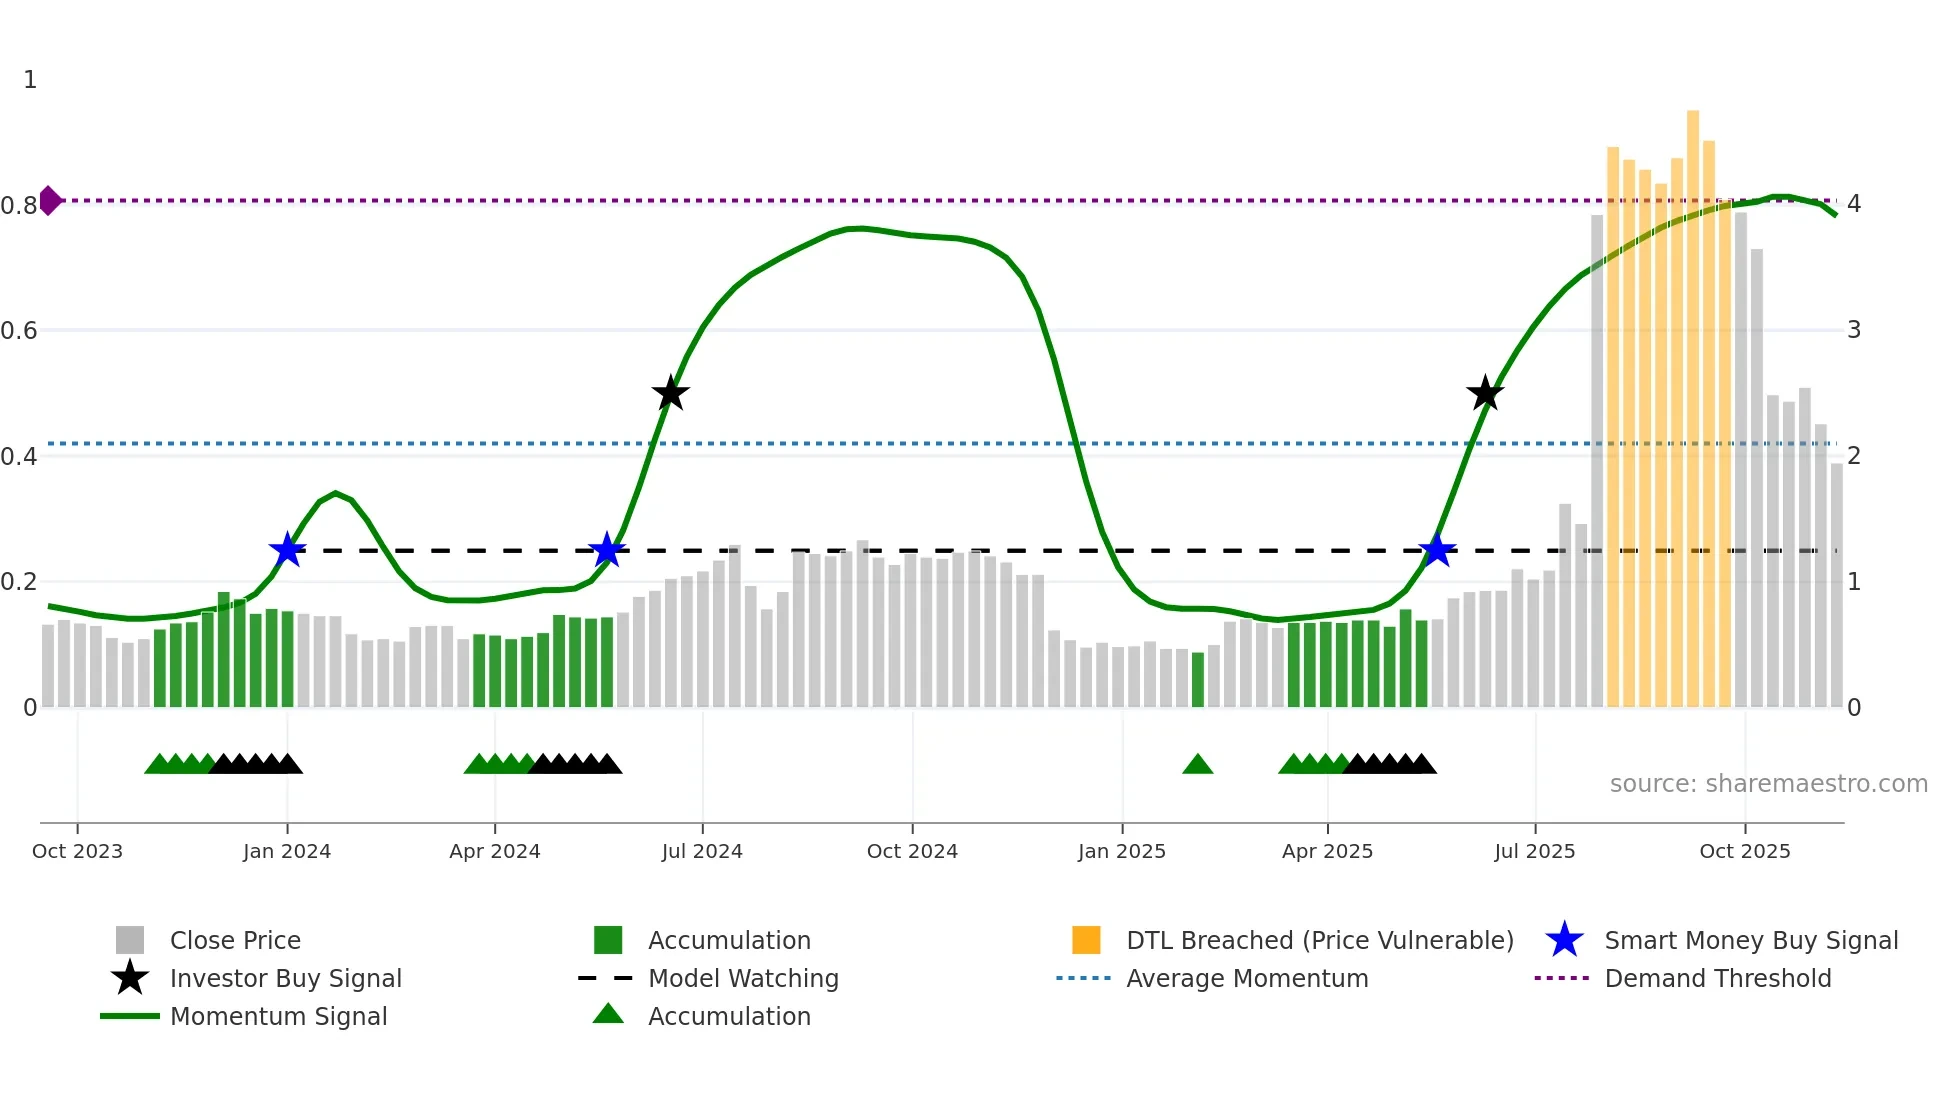
Task: Click the isolated green triangle after Jan 2025
Action: (x=1197, y=765)
